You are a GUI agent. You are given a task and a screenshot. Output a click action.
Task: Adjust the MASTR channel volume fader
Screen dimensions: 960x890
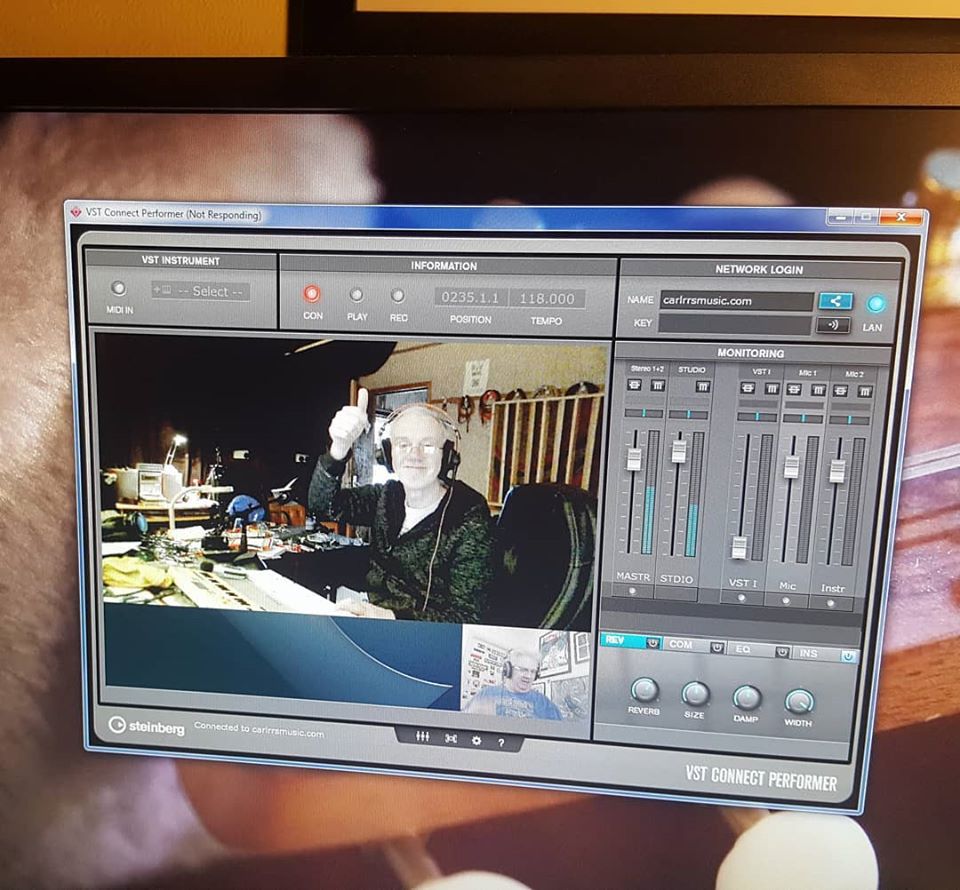[634, 459]
